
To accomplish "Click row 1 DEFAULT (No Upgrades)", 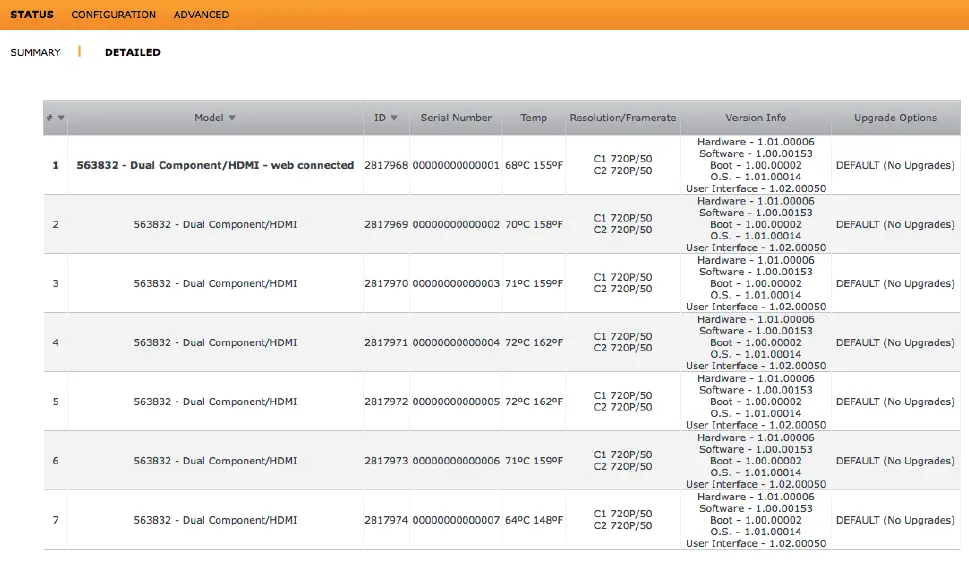I will [x=895, y=165].
